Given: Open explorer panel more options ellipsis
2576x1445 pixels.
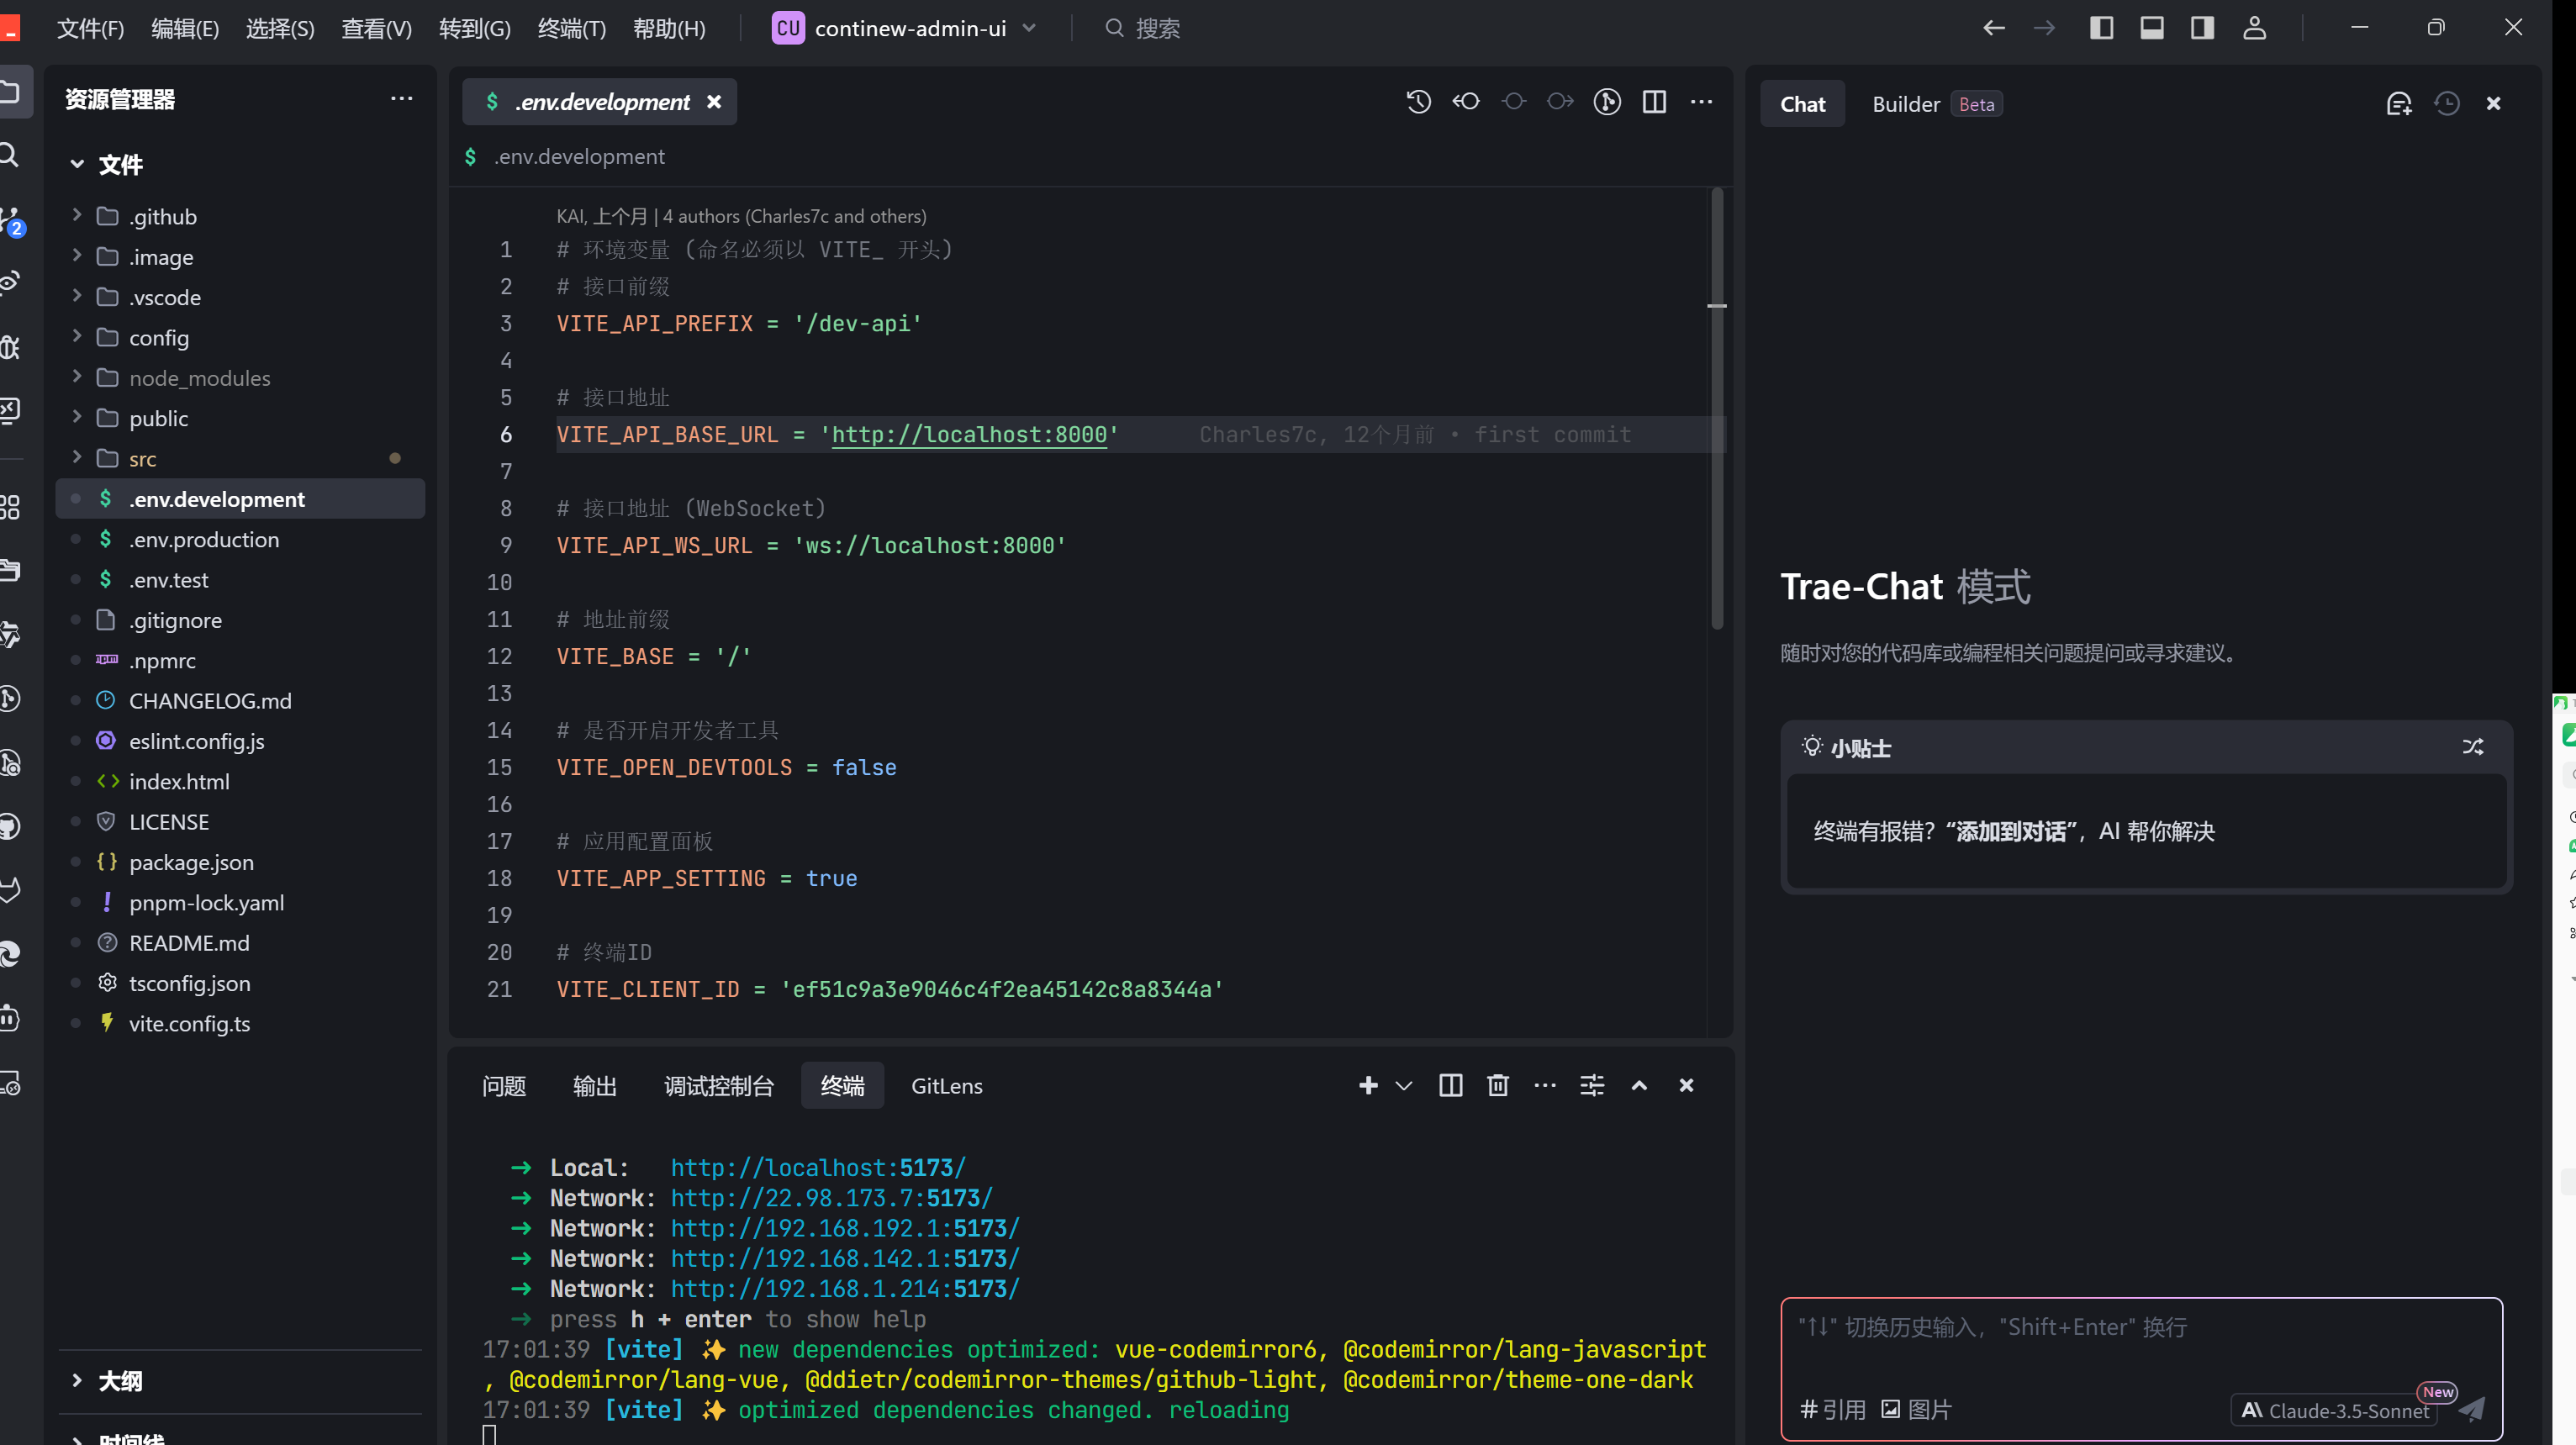Looking at the screenshot, I should click(x=401, y=99).
